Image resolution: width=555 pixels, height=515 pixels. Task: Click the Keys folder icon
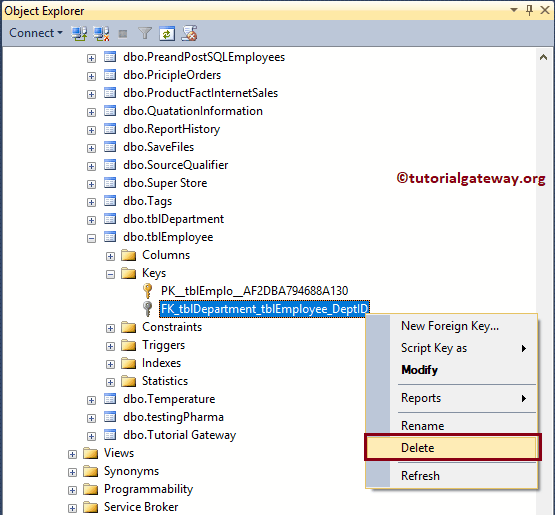coord(128,273)
